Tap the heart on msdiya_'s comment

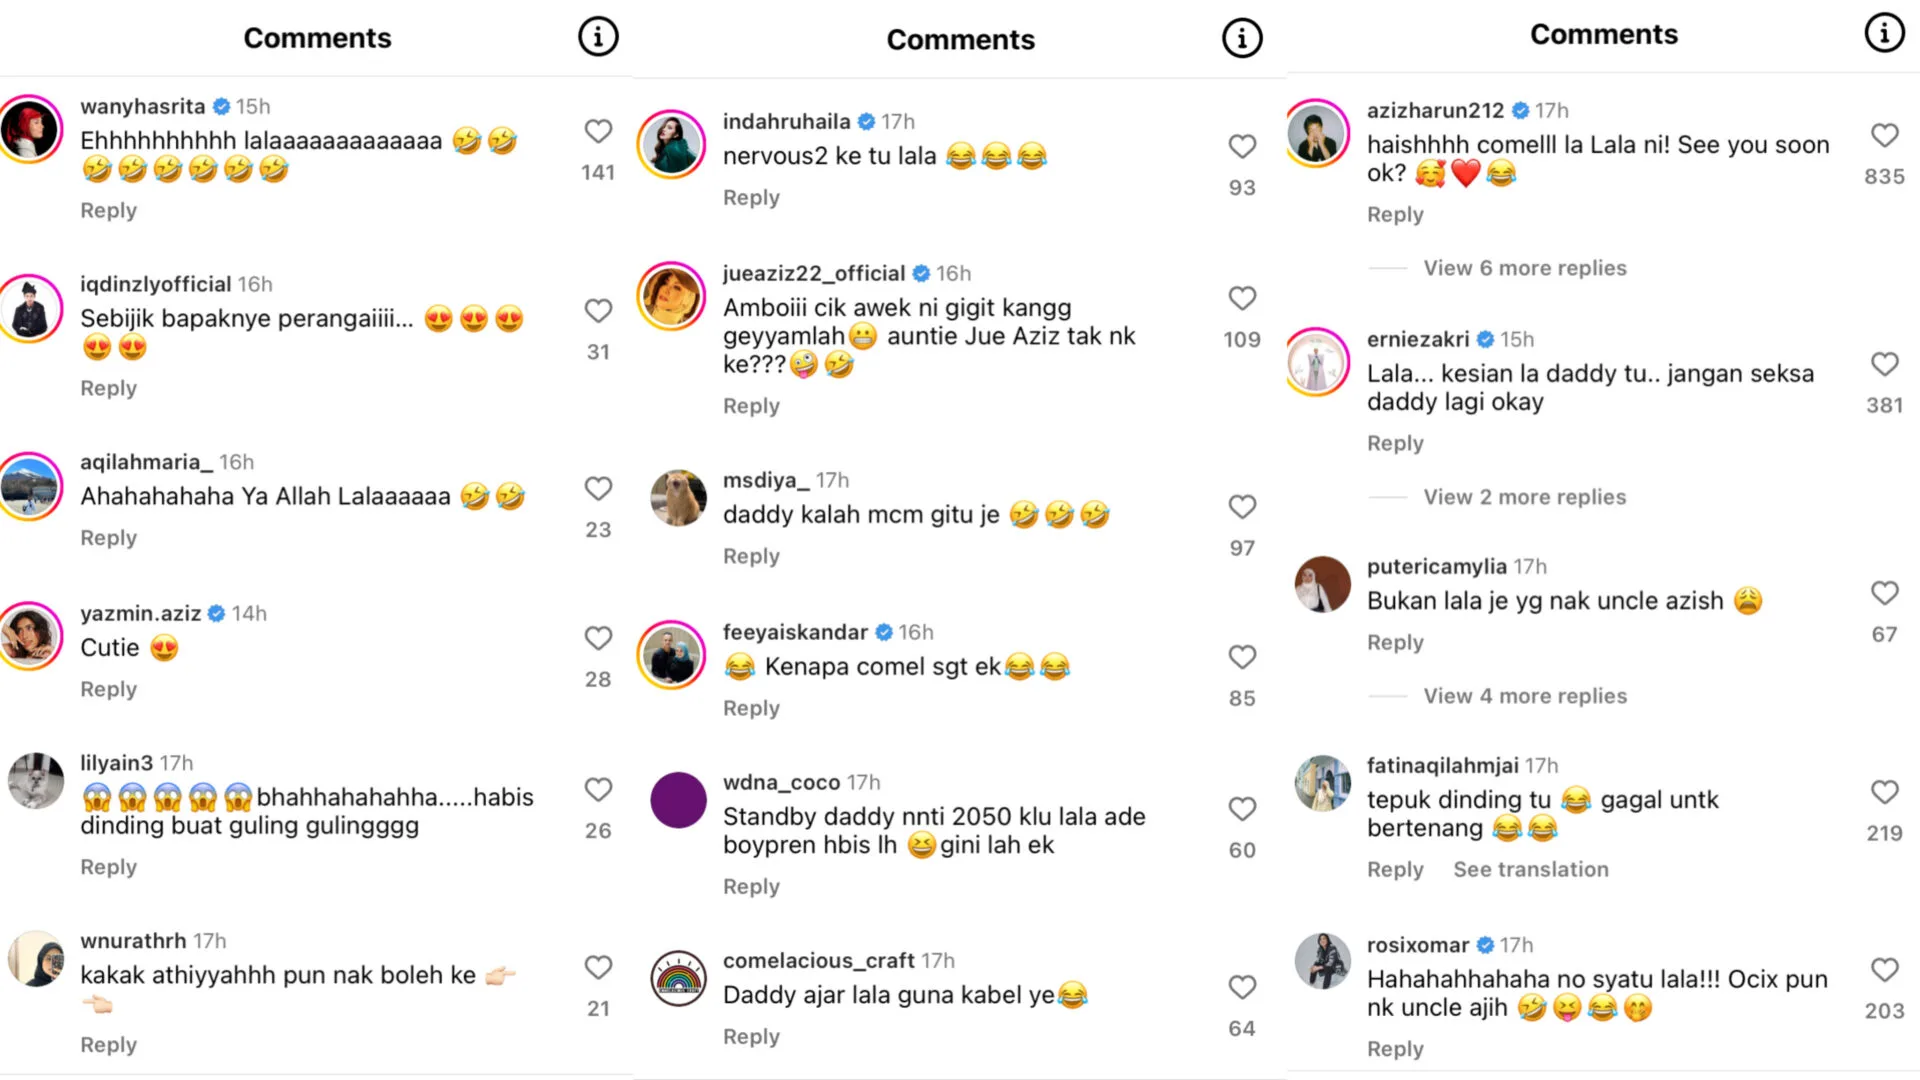pyautogui.click(x=1242, y=507)
